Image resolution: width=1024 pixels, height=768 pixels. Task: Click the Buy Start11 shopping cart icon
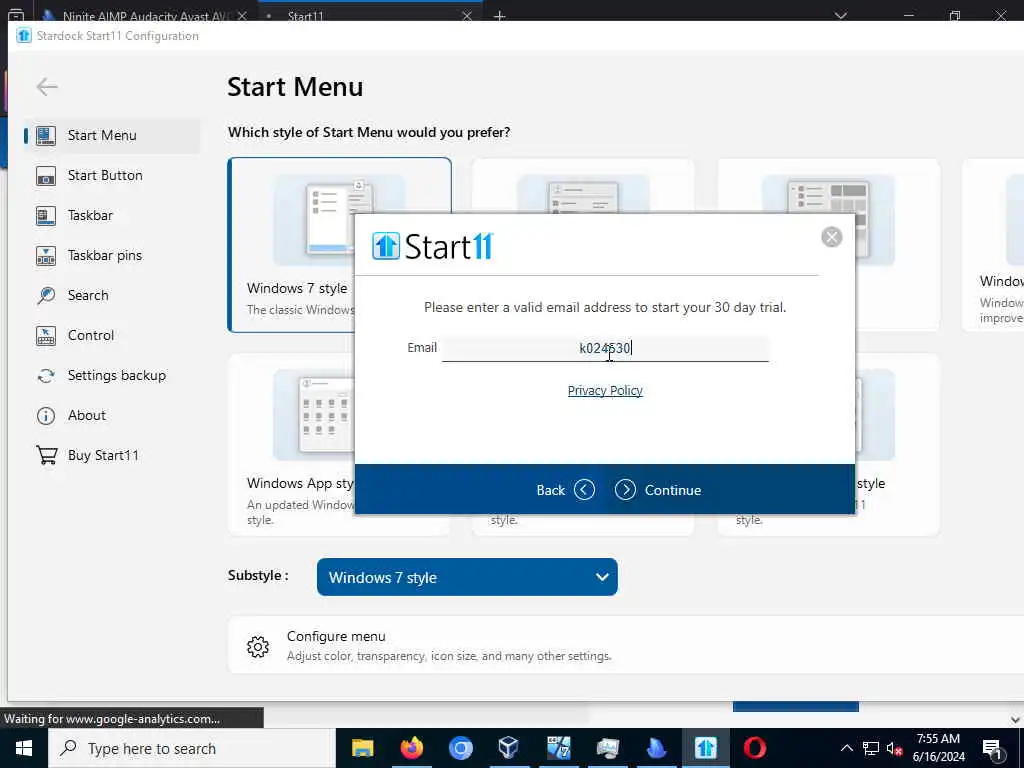[46, 455]
